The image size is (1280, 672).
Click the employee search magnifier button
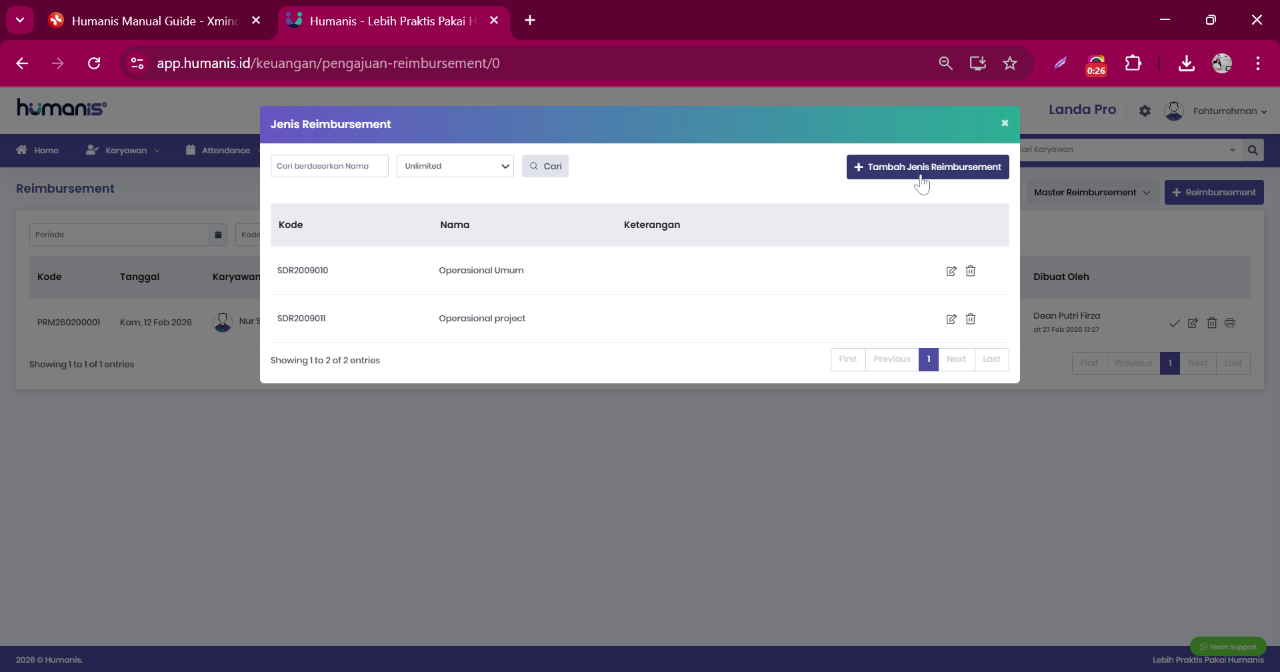[x=1253, y=150]
